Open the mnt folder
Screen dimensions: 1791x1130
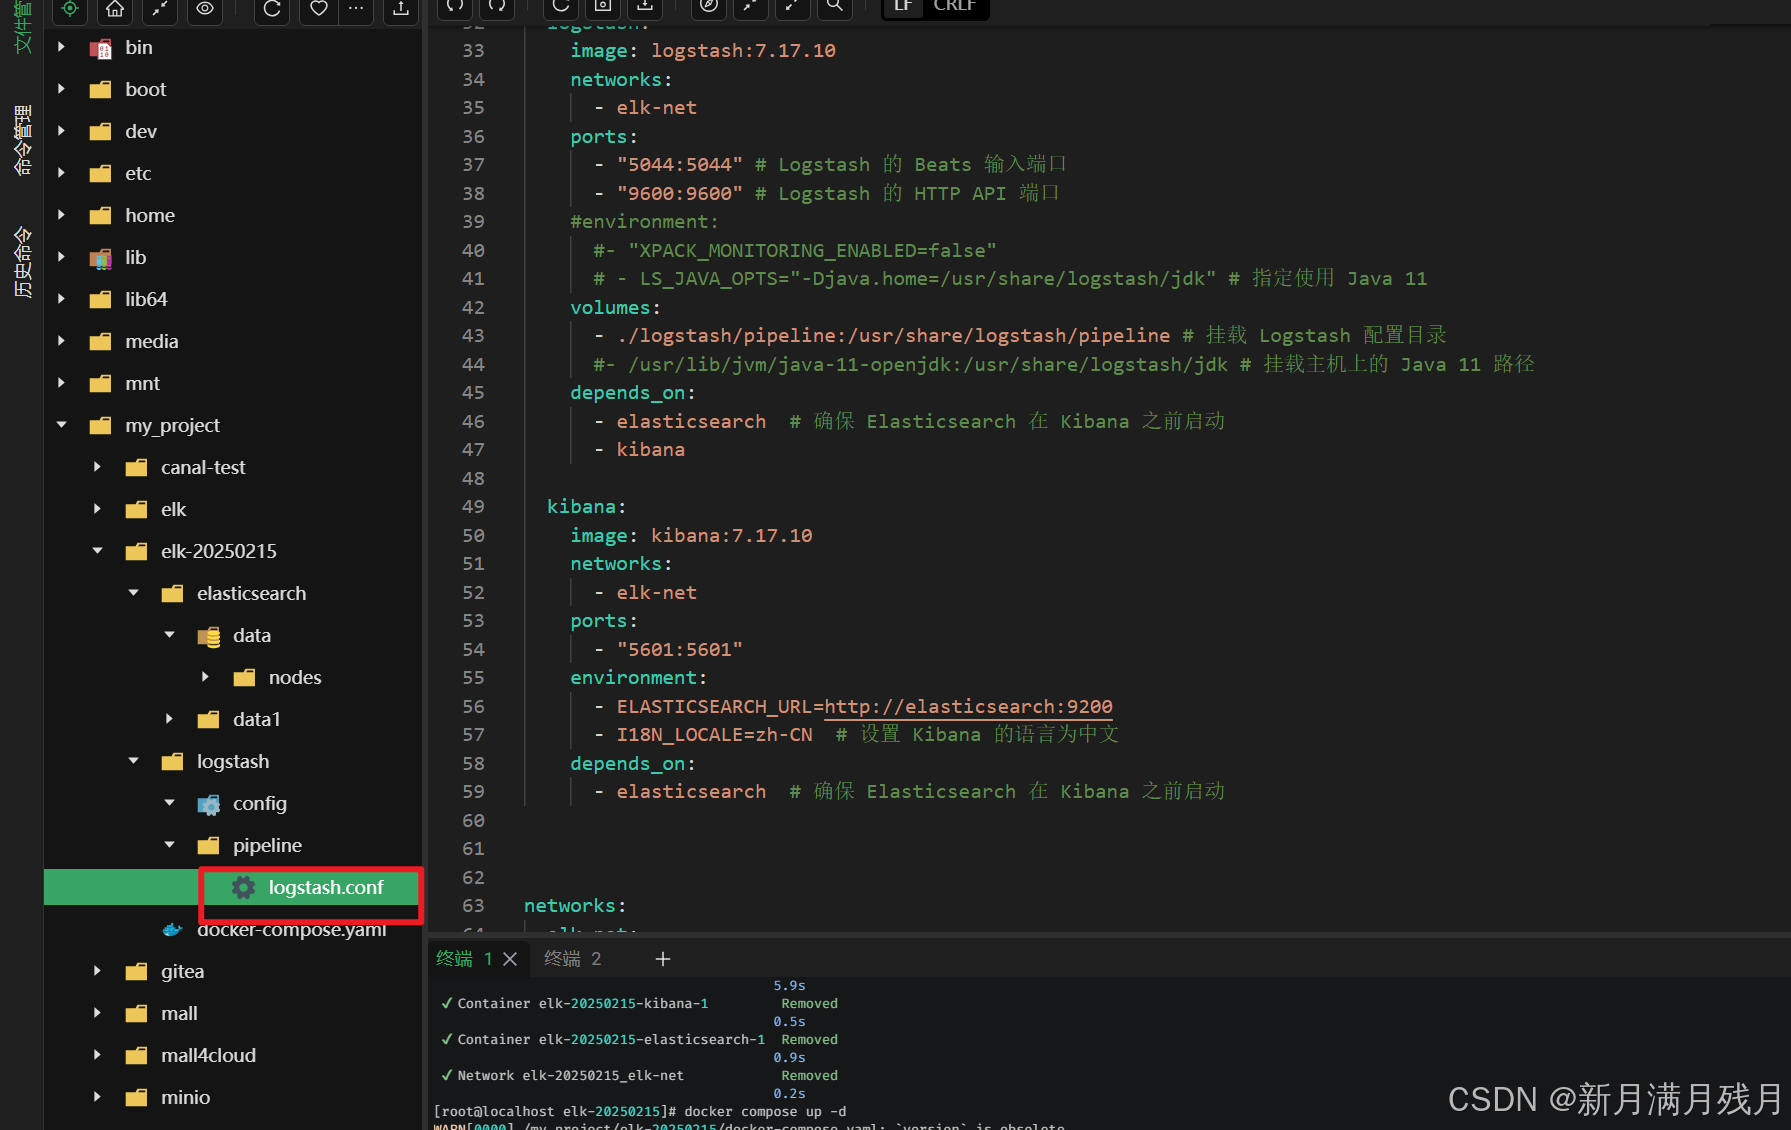point(142,383)
